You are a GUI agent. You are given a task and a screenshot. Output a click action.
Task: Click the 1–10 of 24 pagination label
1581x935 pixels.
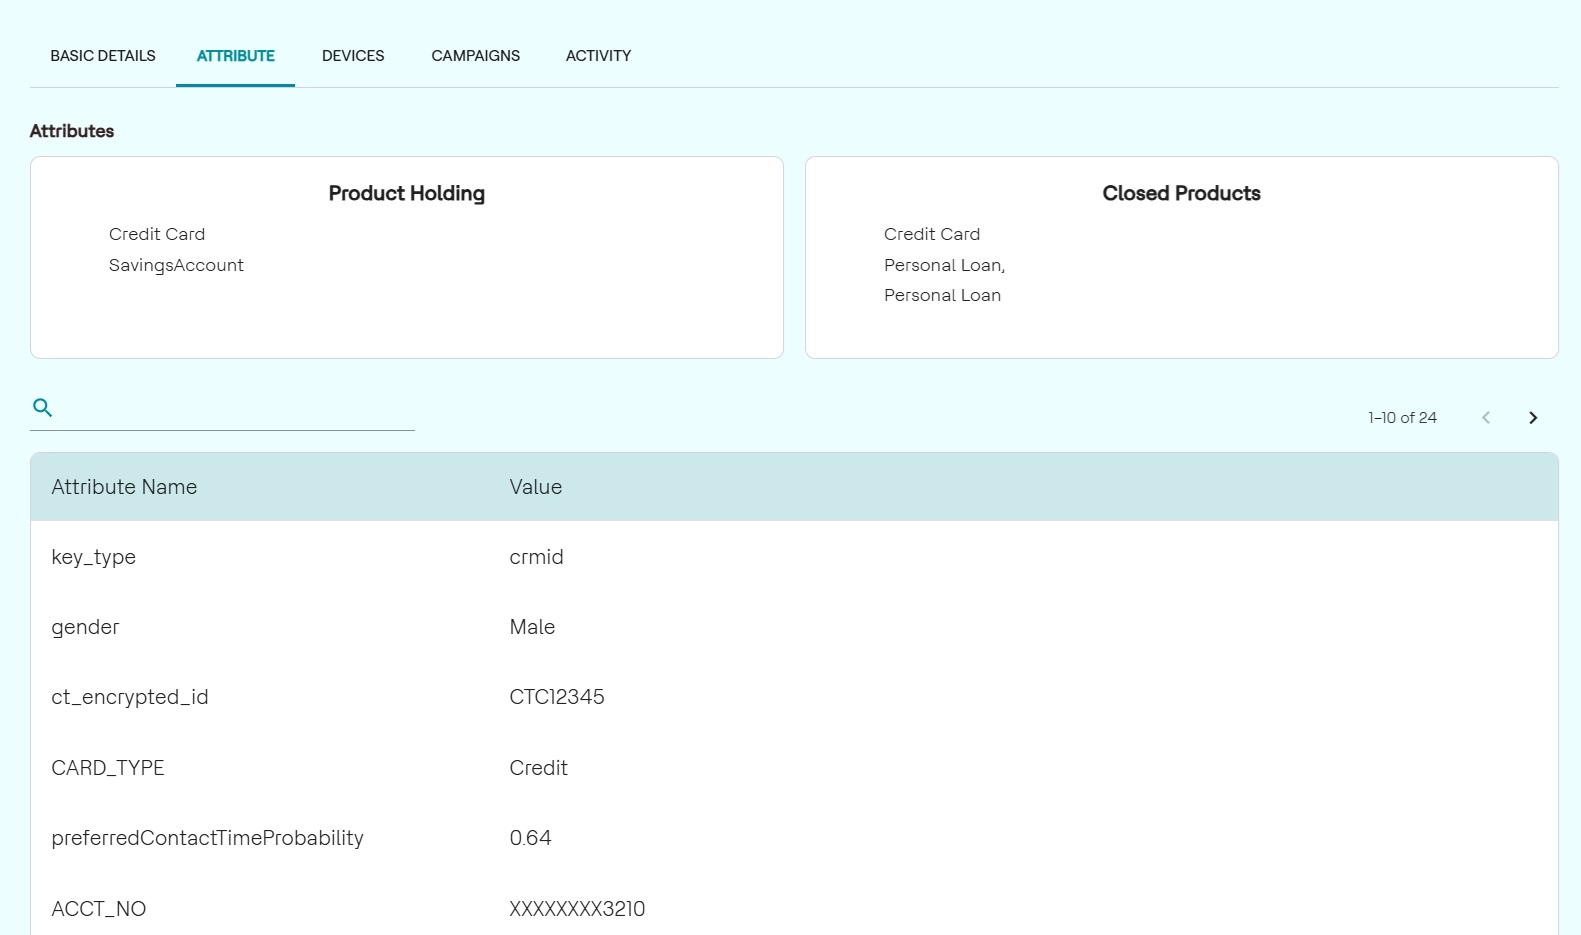[1402, 418]
